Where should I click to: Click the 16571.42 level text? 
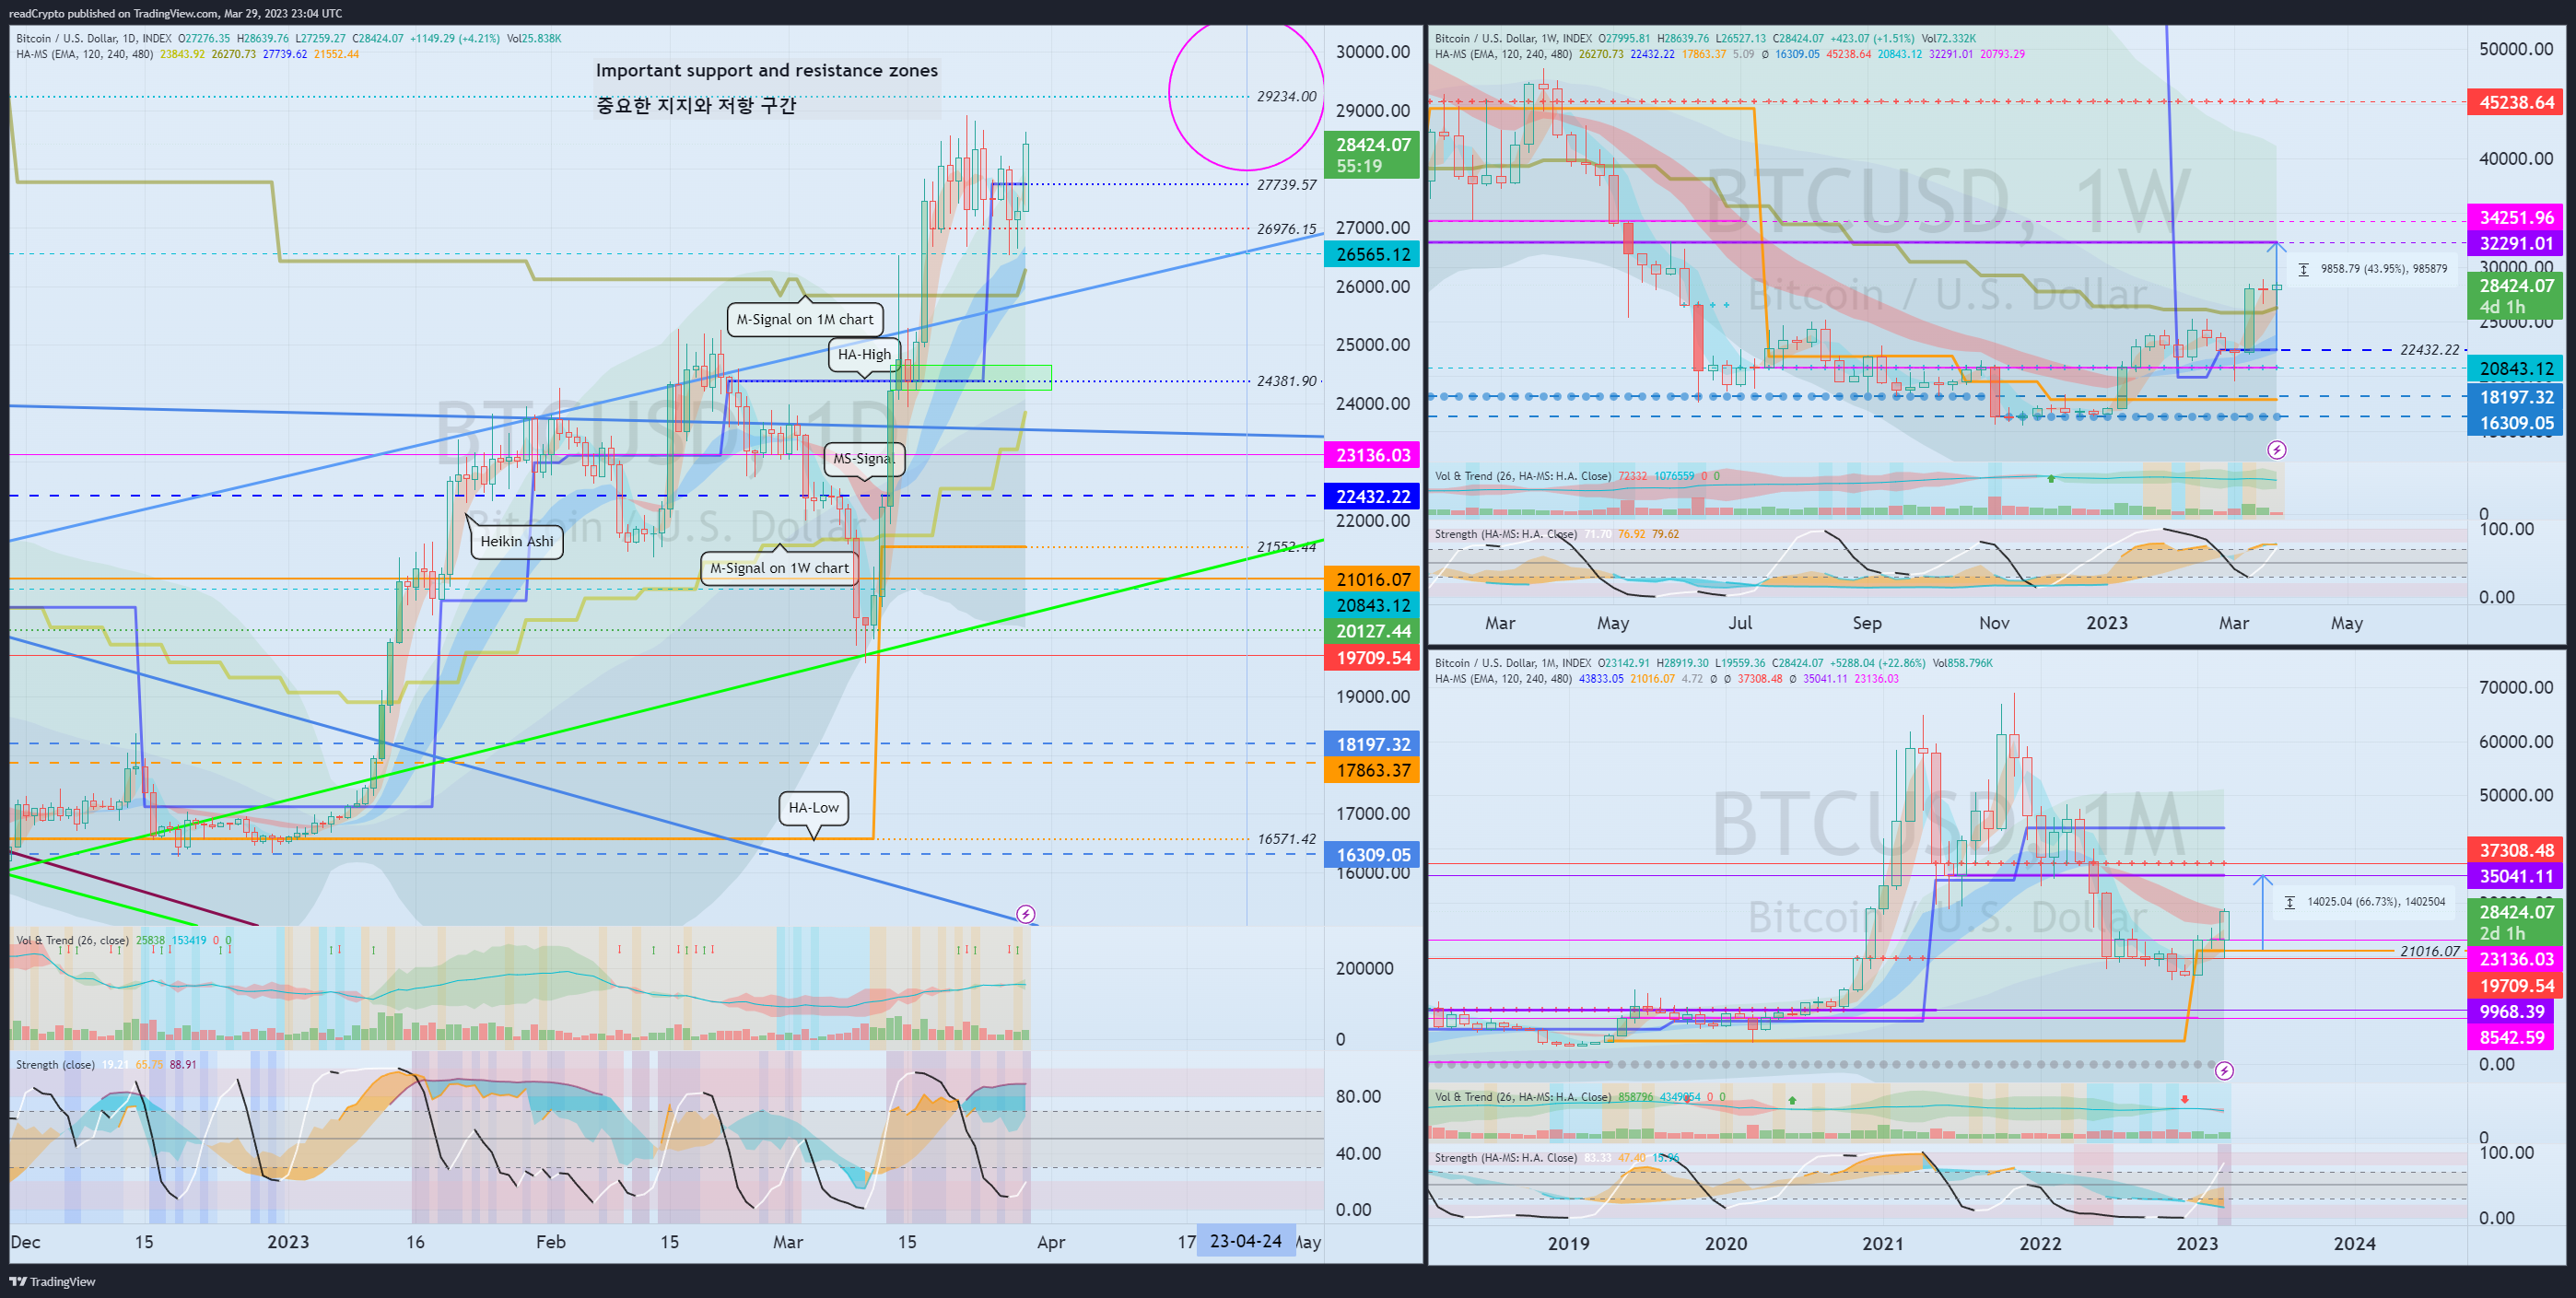[1286, 839]
